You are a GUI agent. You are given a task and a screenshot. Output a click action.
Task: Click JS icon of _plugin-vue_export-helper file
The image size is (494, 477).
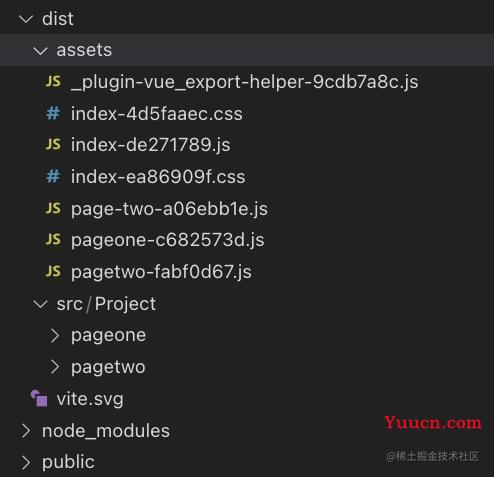point(53,81)
